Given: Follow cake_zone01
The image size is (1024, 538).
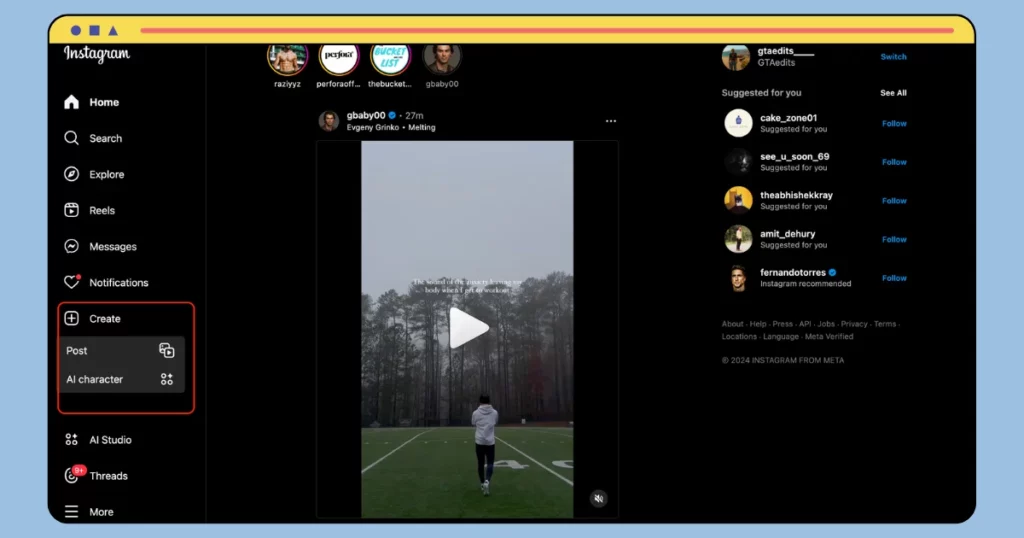Looking at the screenshot, I should click(894, 123).
